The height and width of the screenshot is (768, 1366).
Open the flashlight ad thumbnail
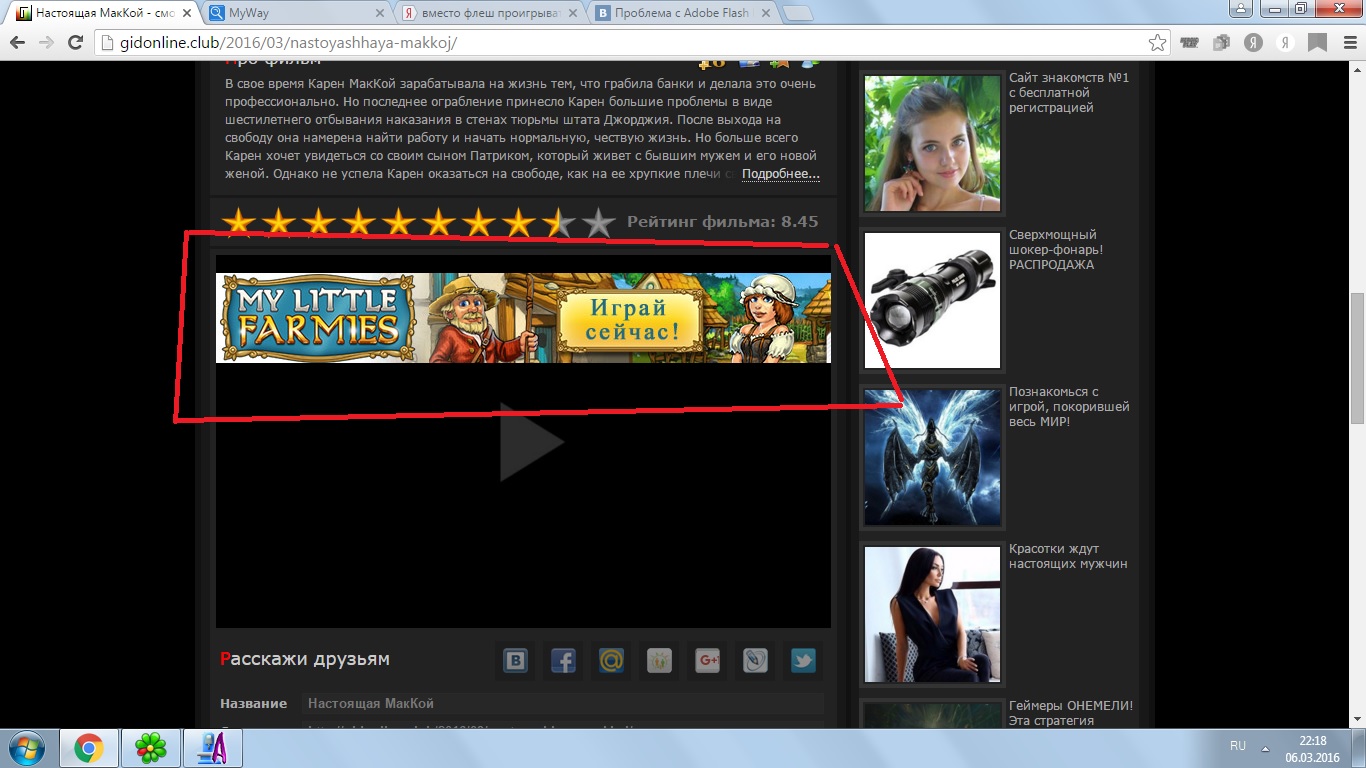[932, 301]
